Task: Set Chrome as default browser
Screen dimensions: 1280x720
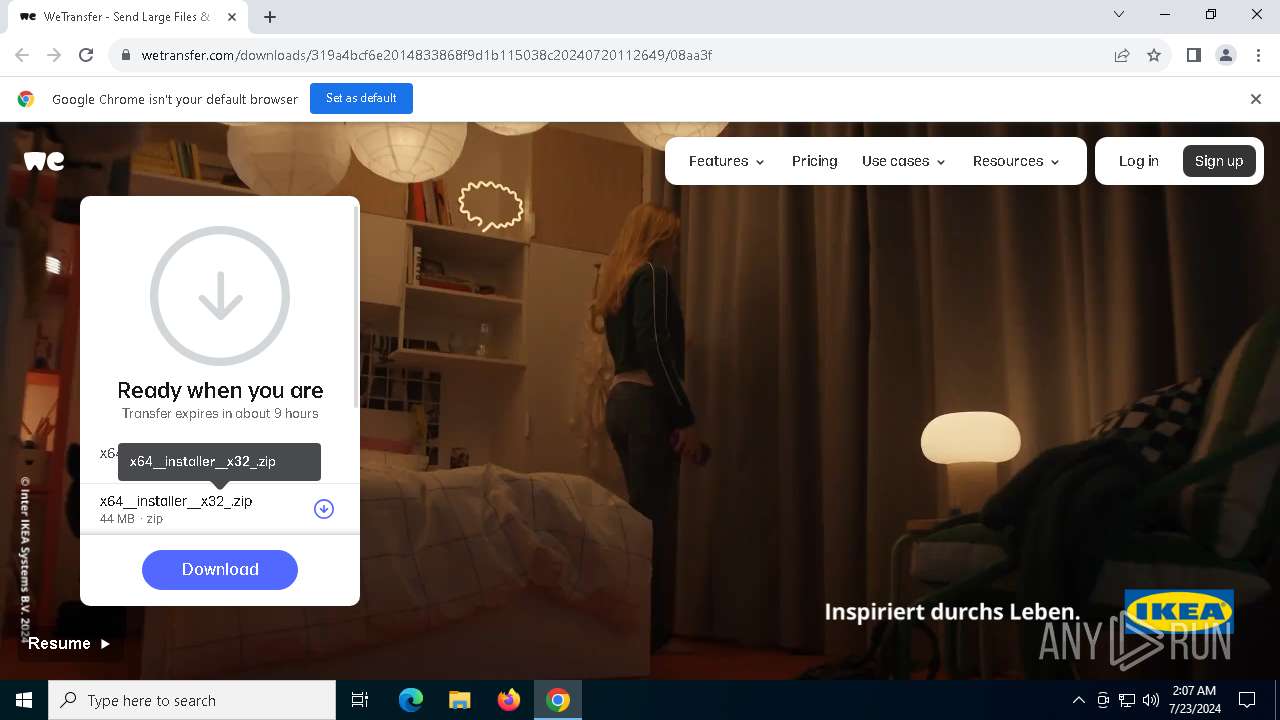Action: (361, 98)
